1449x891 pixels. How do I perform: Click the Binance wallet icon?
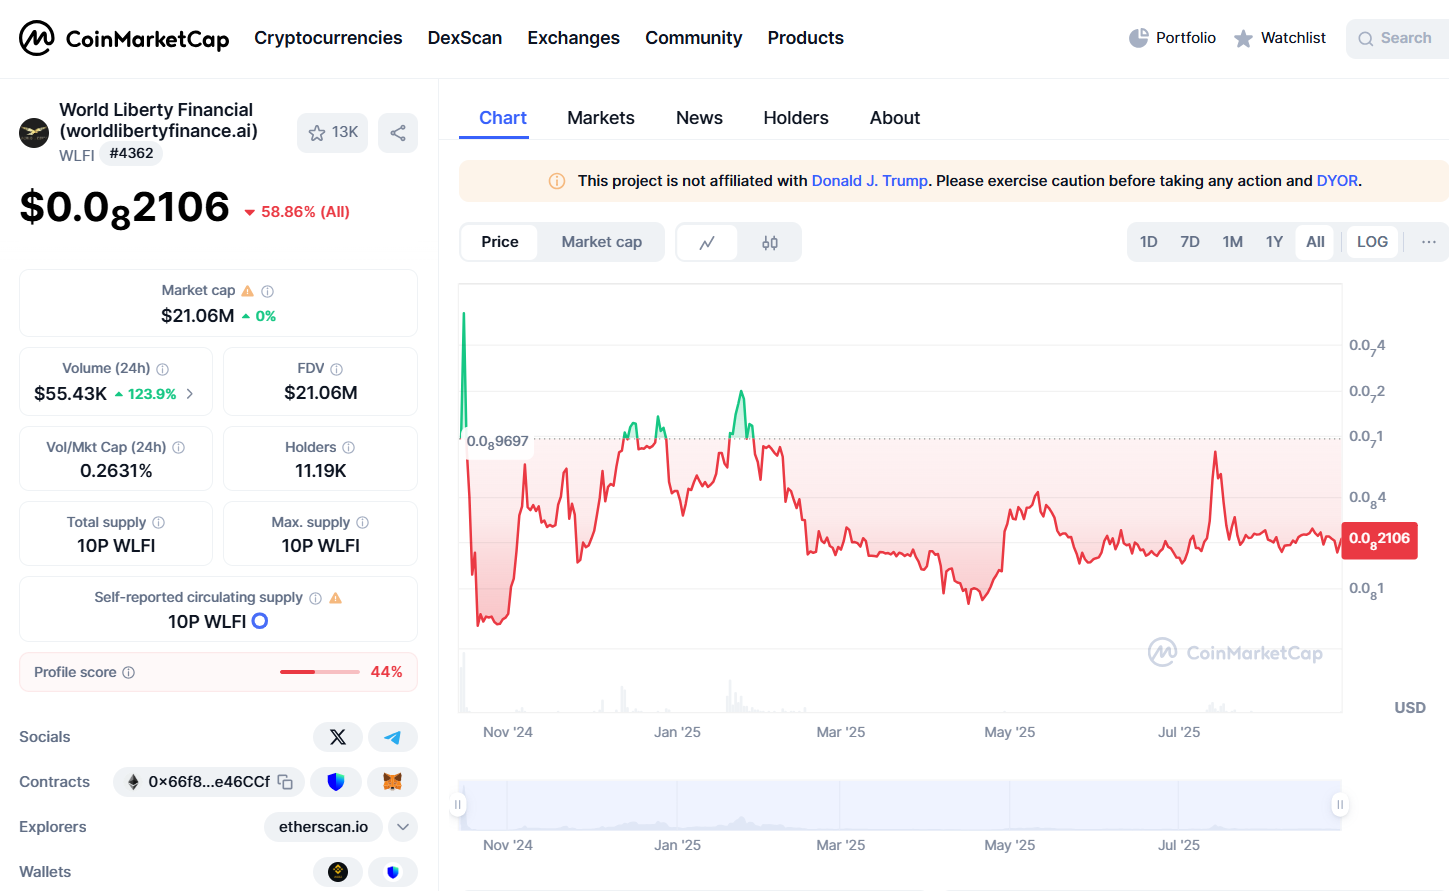click(338, 872)
